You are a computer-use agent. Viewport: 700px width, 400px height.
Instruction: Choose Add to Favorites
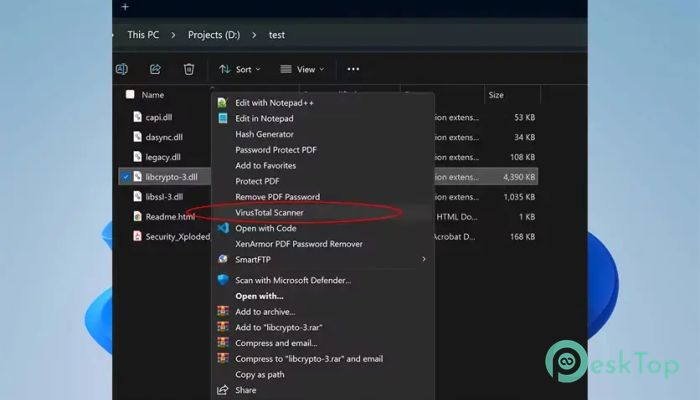click(266, 165)
